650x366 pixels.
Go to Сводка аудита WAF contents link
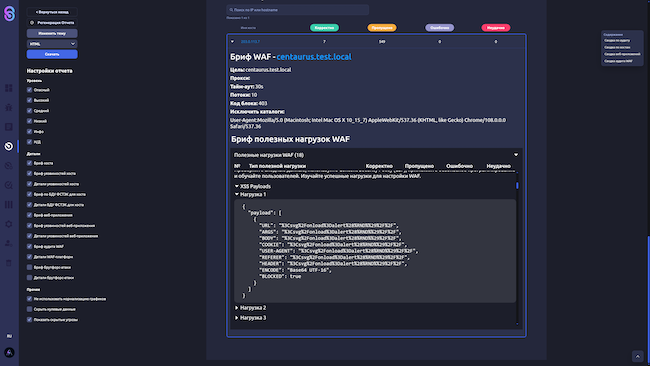pos(618,61)
